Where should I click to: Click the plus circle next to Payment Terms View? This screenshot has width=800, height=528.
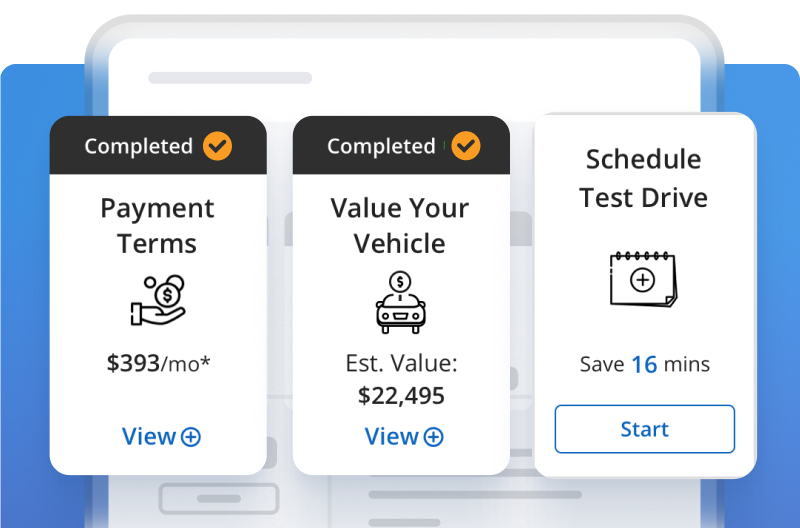pyautogui.click(x=191, y=437)
